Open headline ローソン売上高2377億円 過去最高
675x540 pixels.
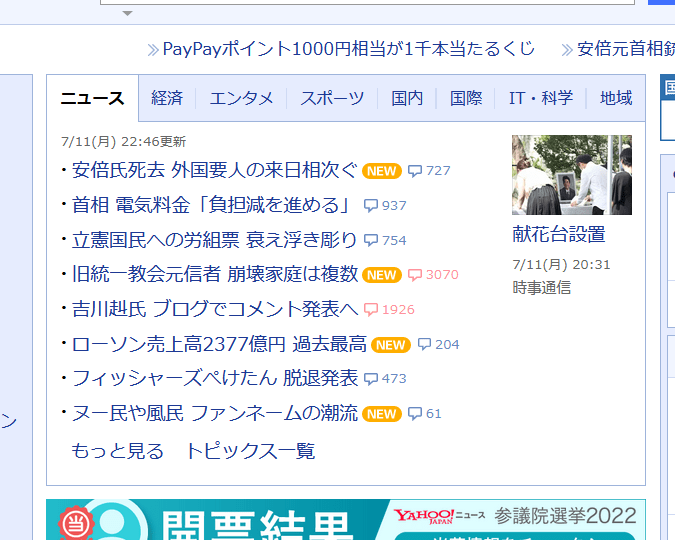point(219,344)
